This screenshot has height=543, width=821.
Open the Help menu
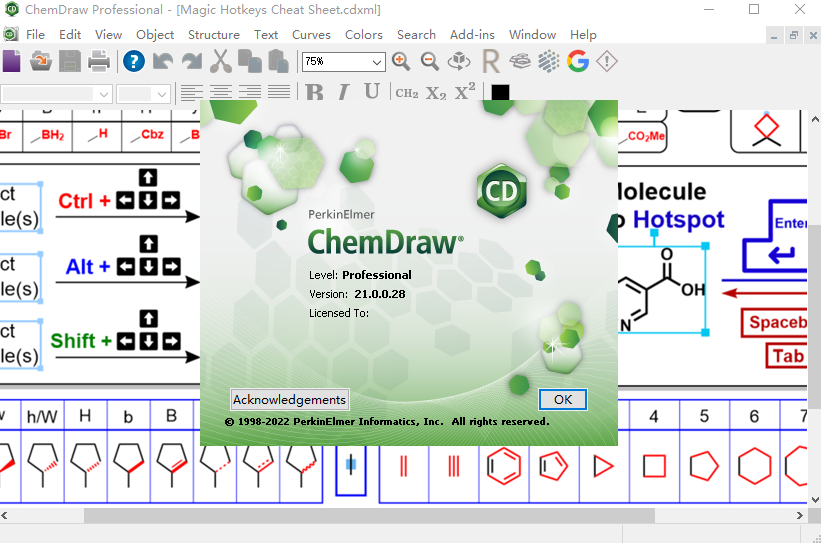[583, 35]
